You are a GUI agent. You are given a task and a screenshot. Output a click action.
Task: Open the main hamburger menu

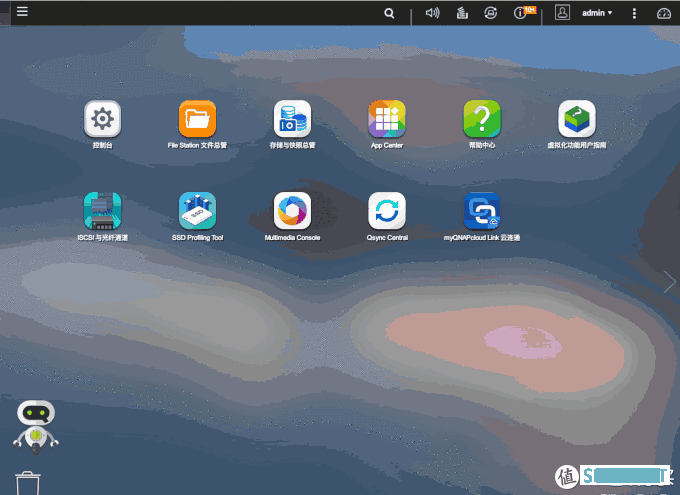click(x=22, y=12)
